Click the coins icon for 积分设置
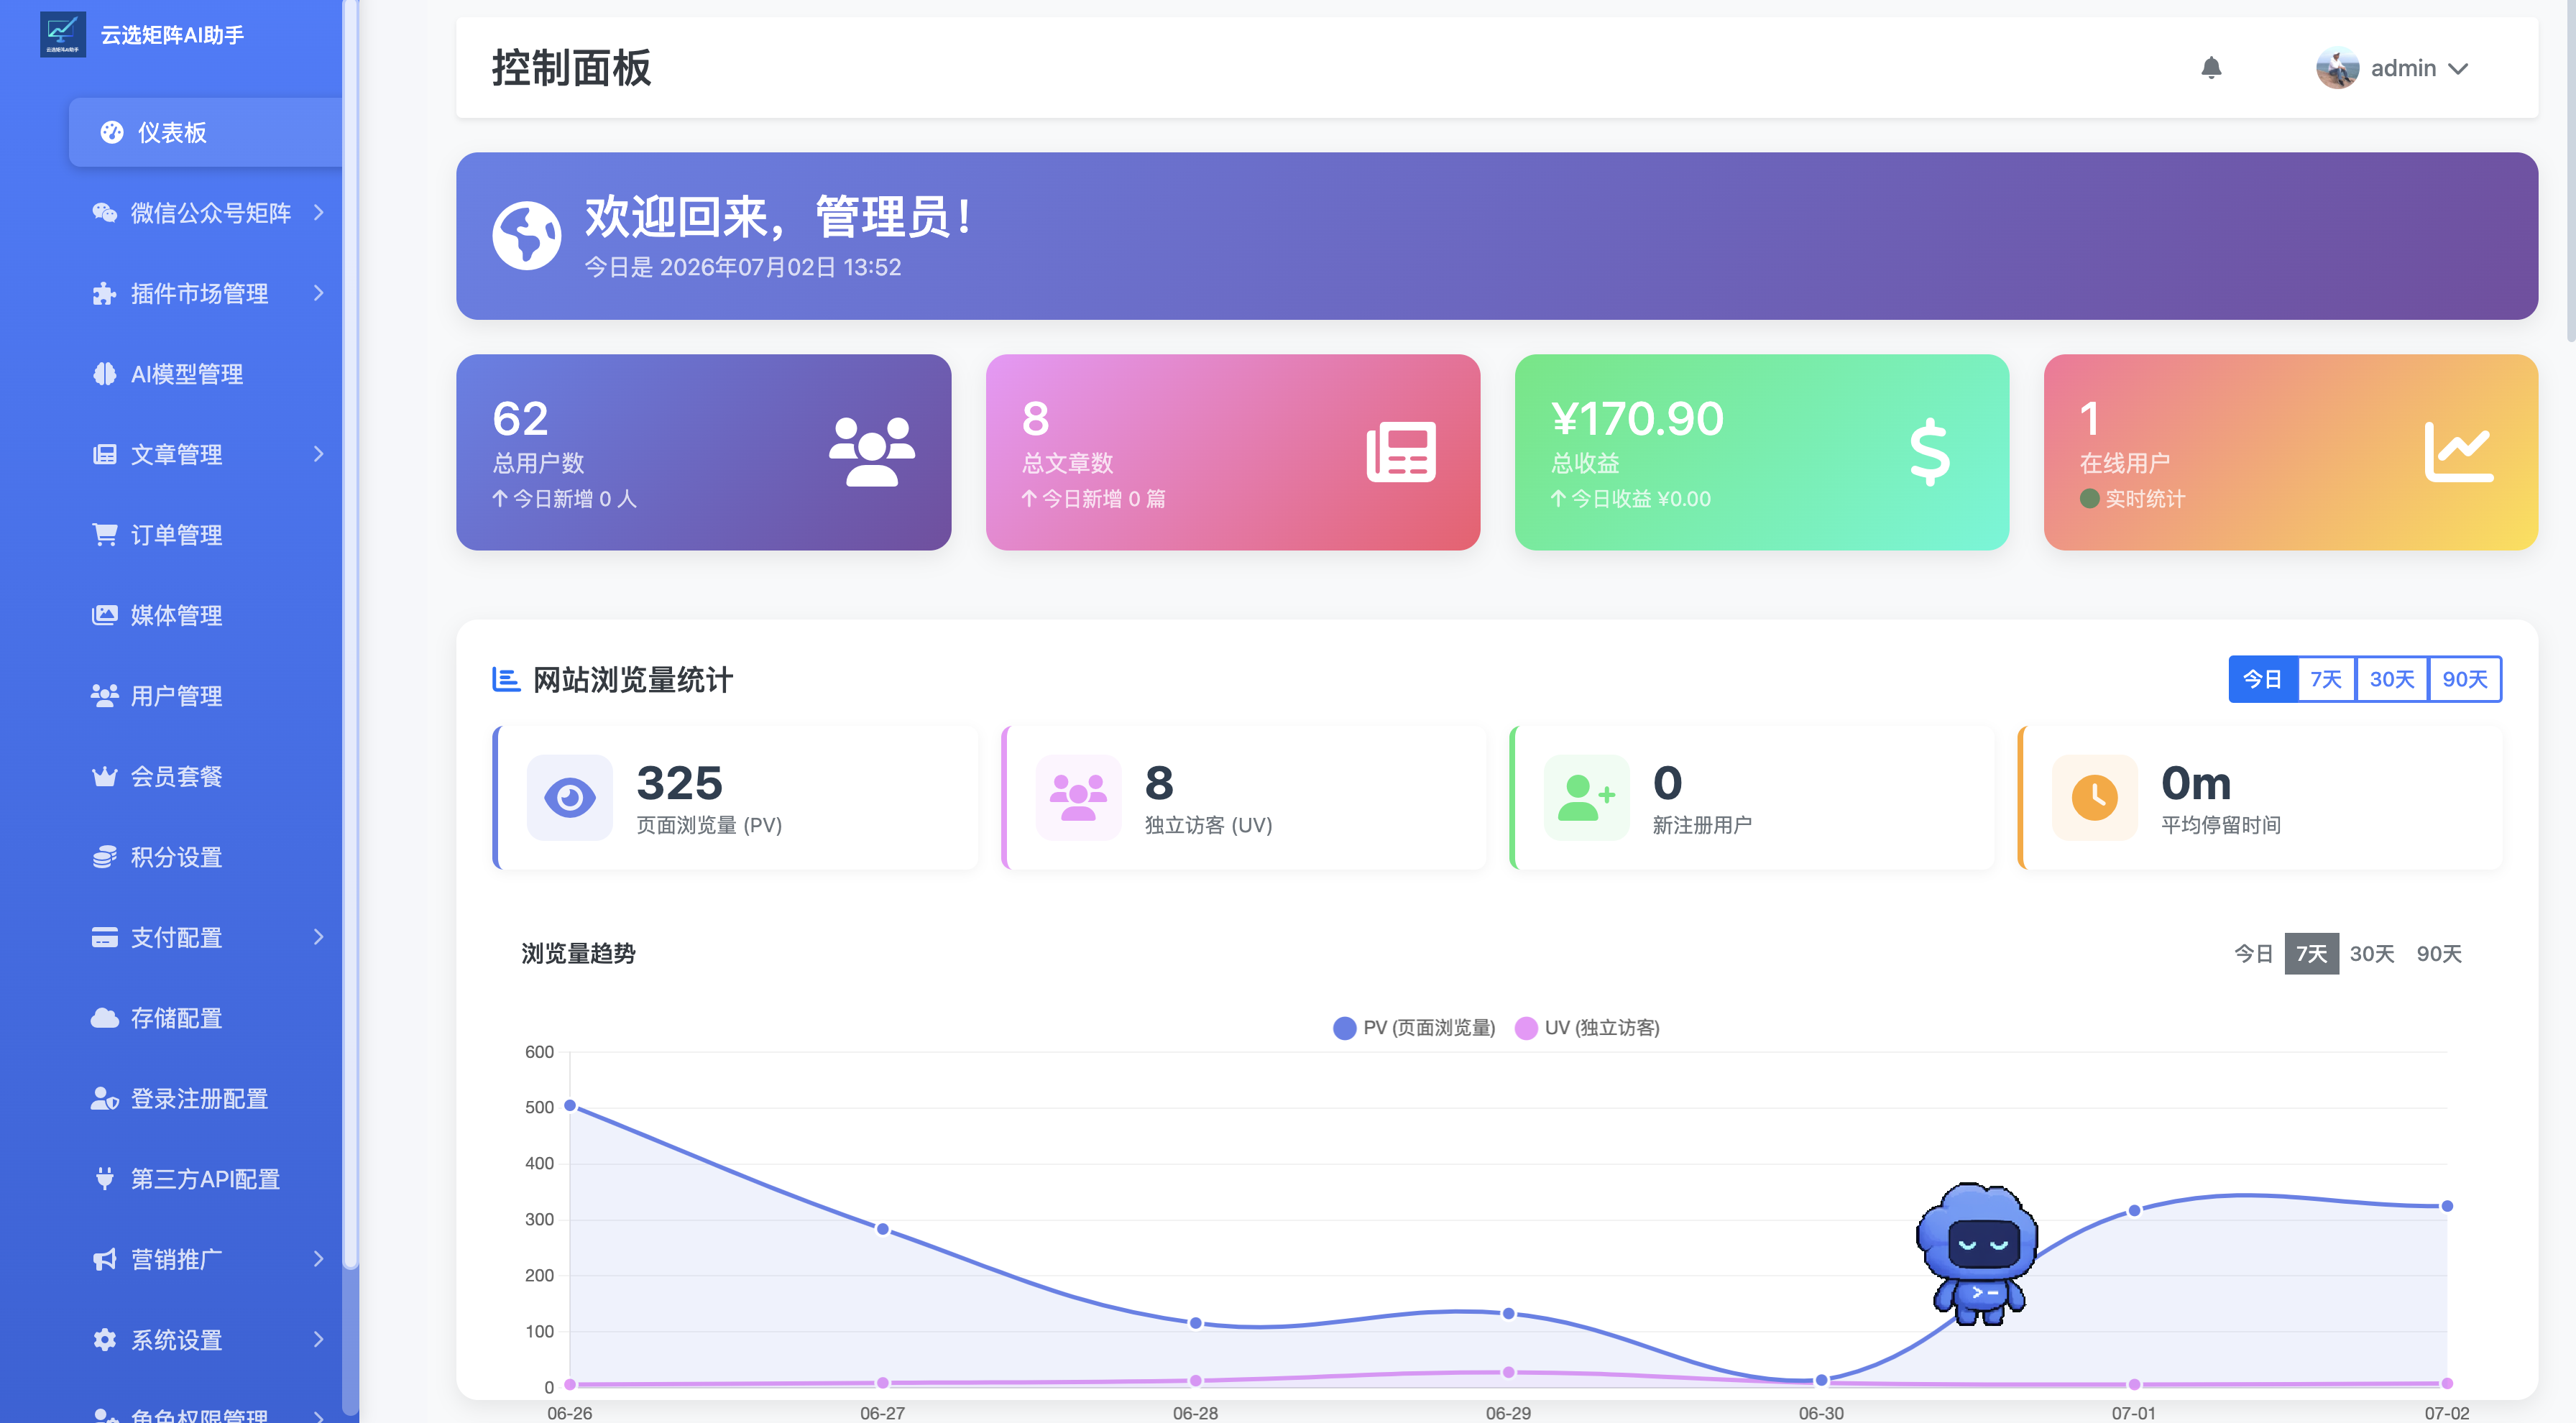This screenshot has width=2576, height=1423. point(104,857)
